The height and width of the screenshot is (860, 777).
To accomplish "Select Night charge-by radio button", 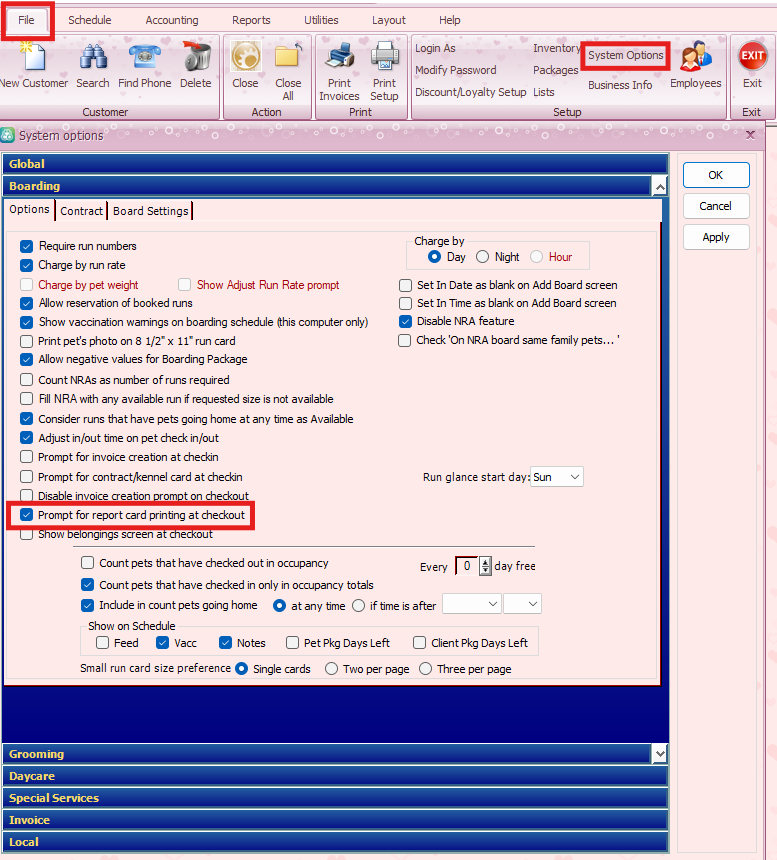I will point(482,257).
